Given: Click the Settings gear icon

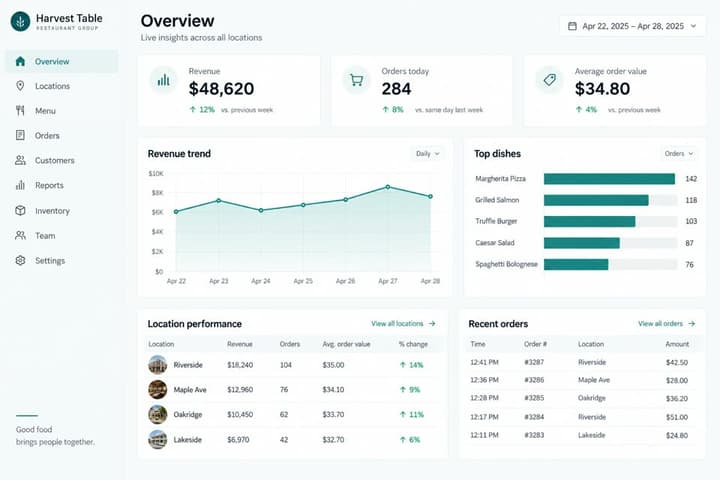Looking at the screenshot, I should pos(20,260).
